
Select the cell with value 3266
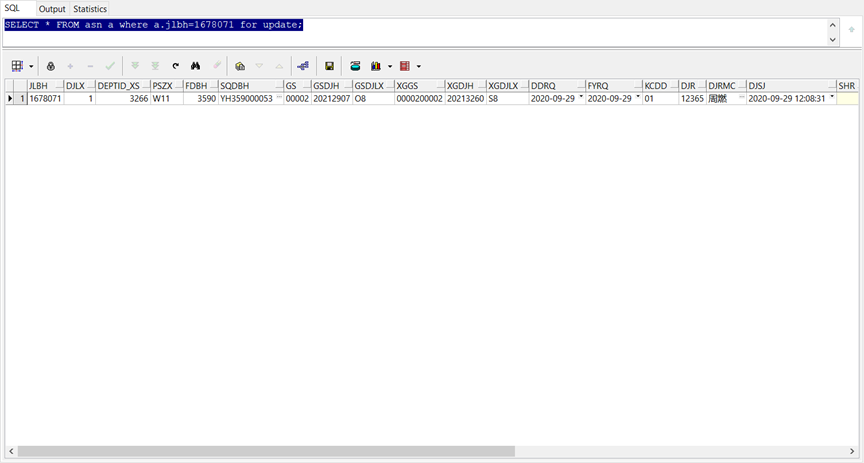(123, 99)
